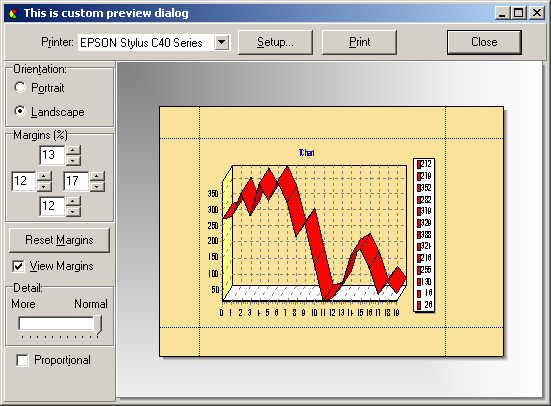Decrease the top margin spinner
This screenshot has height=406, width=551.
[73, 160]
